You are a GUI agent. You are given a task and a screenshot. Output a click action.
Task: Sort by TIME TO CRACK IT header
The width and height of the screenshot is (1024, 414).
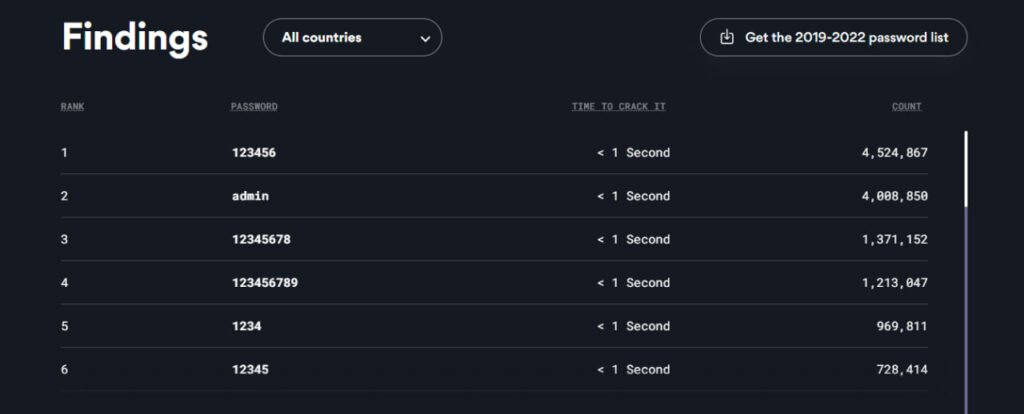[x=618, y=106]
